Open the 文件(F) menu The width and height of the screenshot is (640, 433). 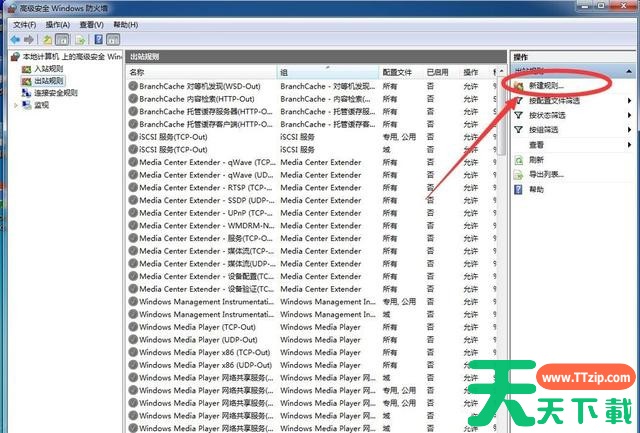pyautogui.click(x=24, y=25)
